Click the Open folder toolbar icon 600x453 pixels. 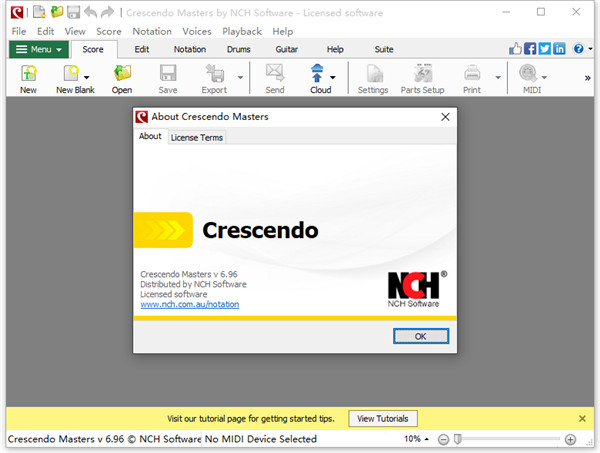tap(122, 74)
